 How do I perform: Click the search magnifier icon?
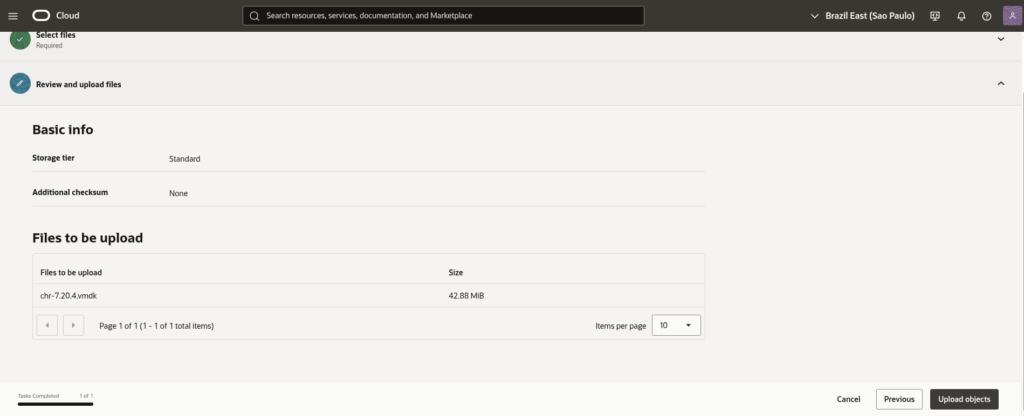click(x=255, y=16)
